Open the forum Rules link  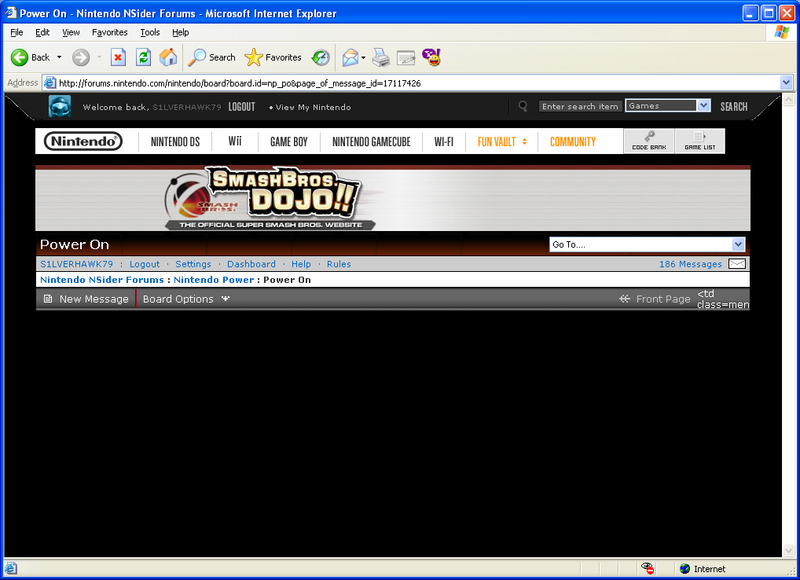(339, 264)
